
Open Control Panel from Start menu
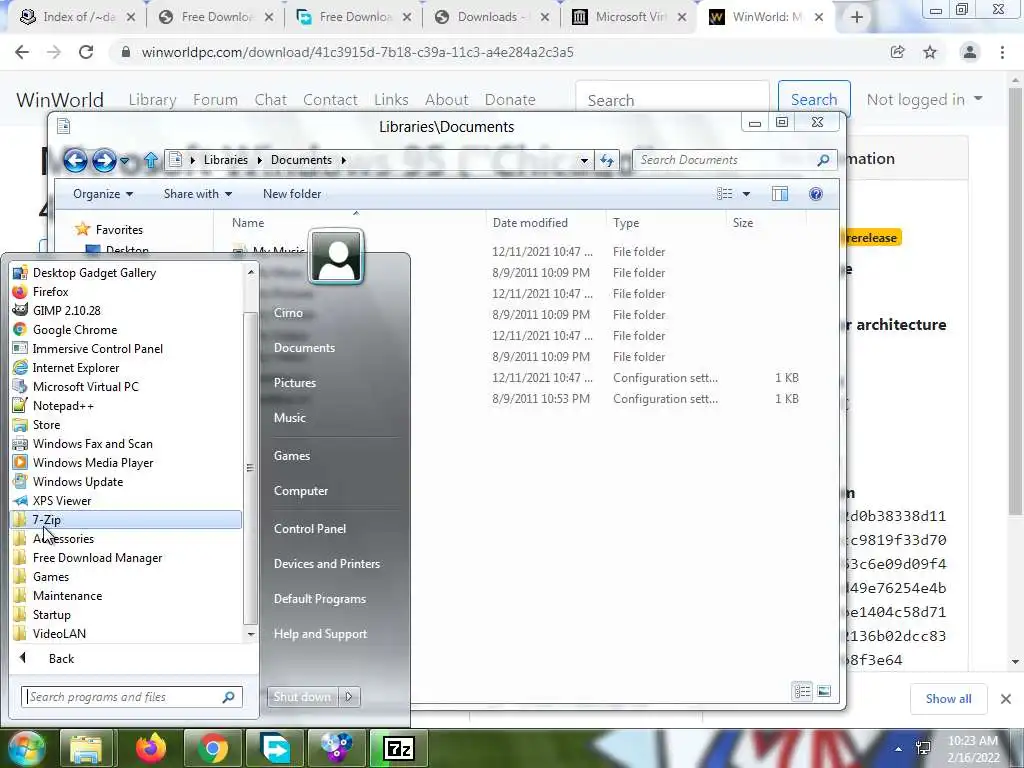[x=310, y=528]
